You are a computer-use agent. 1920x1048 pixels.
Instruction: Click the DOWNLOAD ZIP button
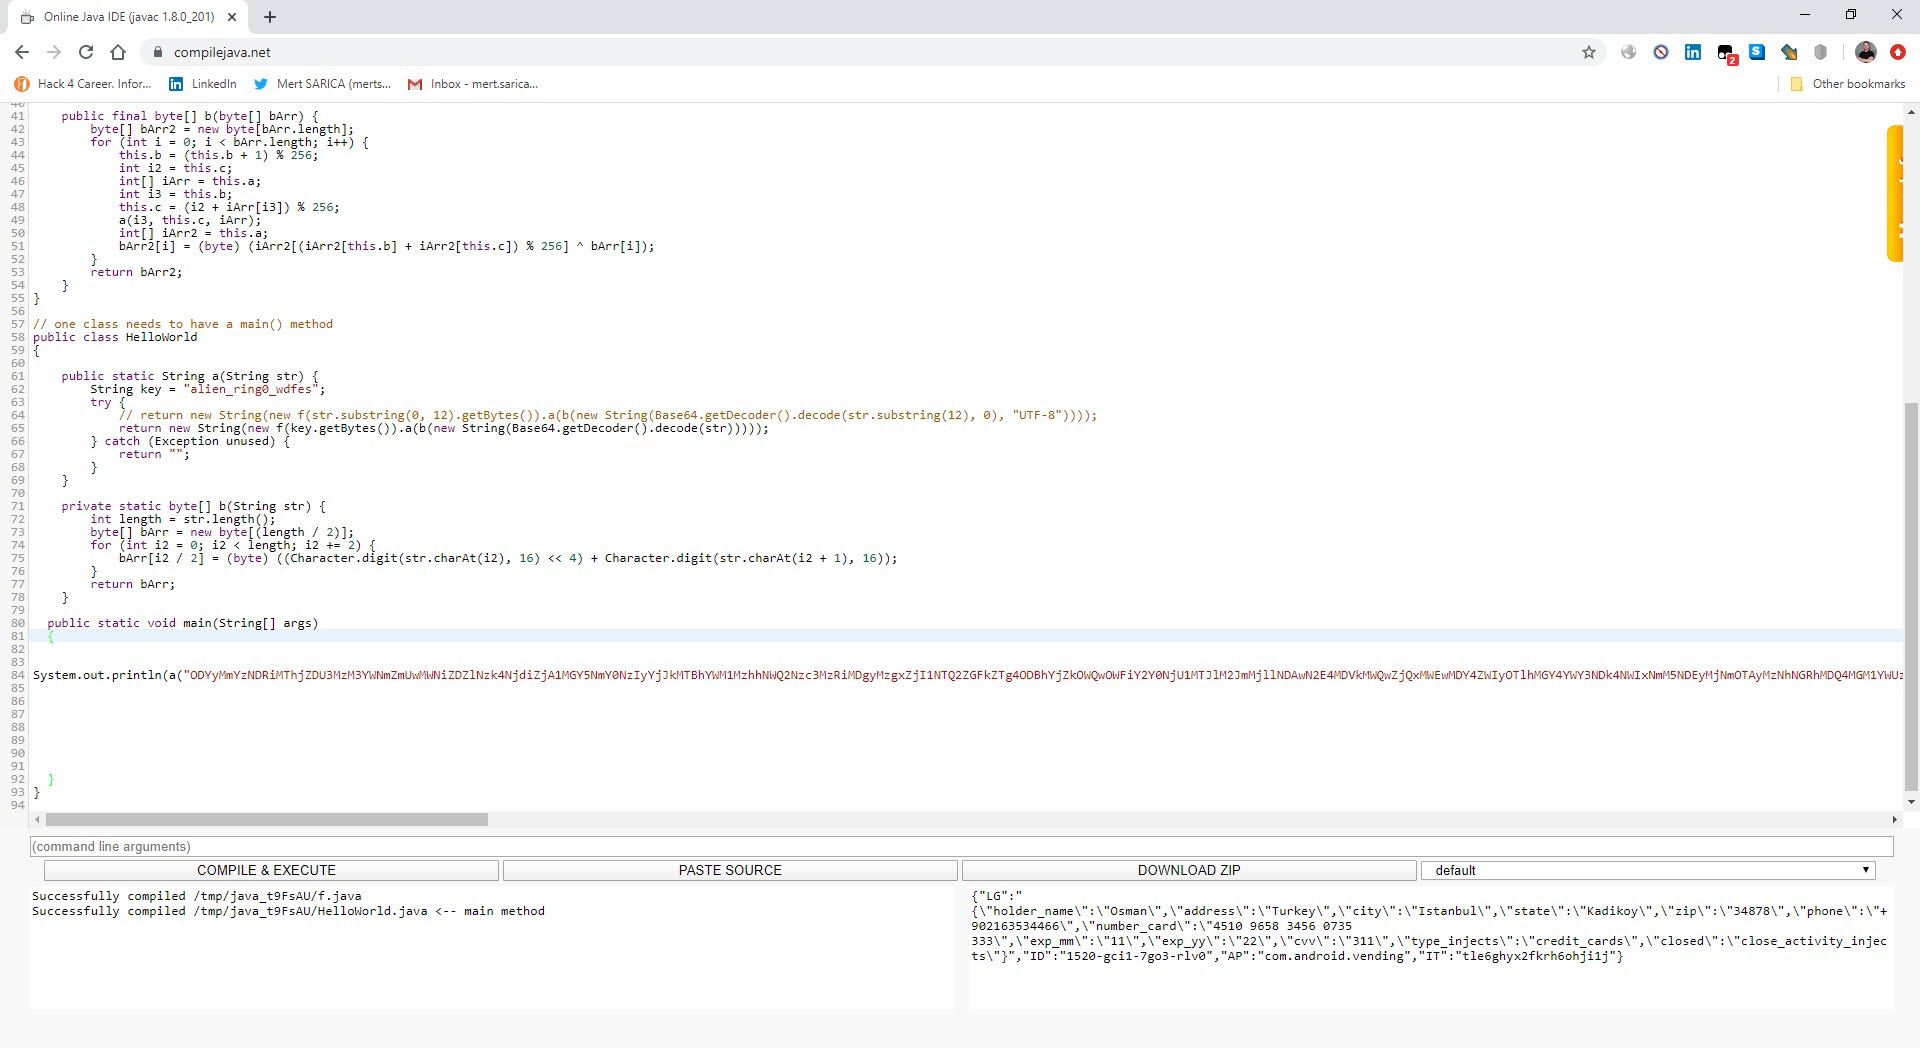click(x=1189, y=871)
